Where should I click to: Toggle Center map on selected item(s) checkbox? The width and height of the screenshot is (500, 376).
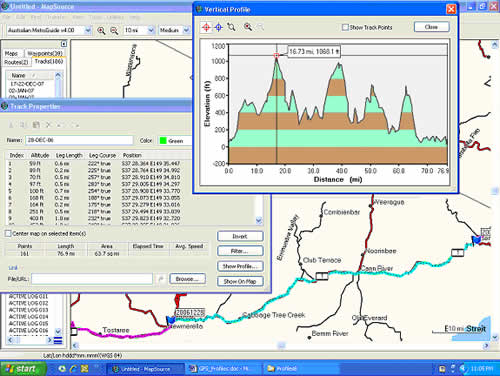pyautogui.click(x=8, y=234)
